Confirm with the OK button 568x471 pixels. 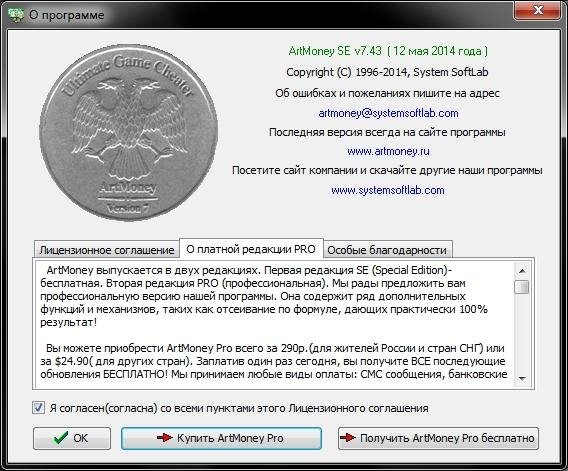[x=72, y=438]
